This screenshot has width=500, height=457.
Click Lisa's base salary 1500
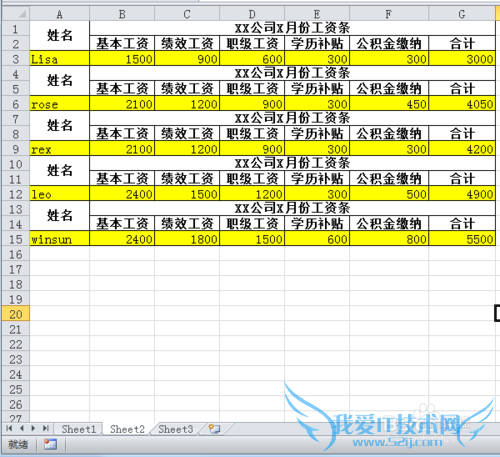[122, 59]
